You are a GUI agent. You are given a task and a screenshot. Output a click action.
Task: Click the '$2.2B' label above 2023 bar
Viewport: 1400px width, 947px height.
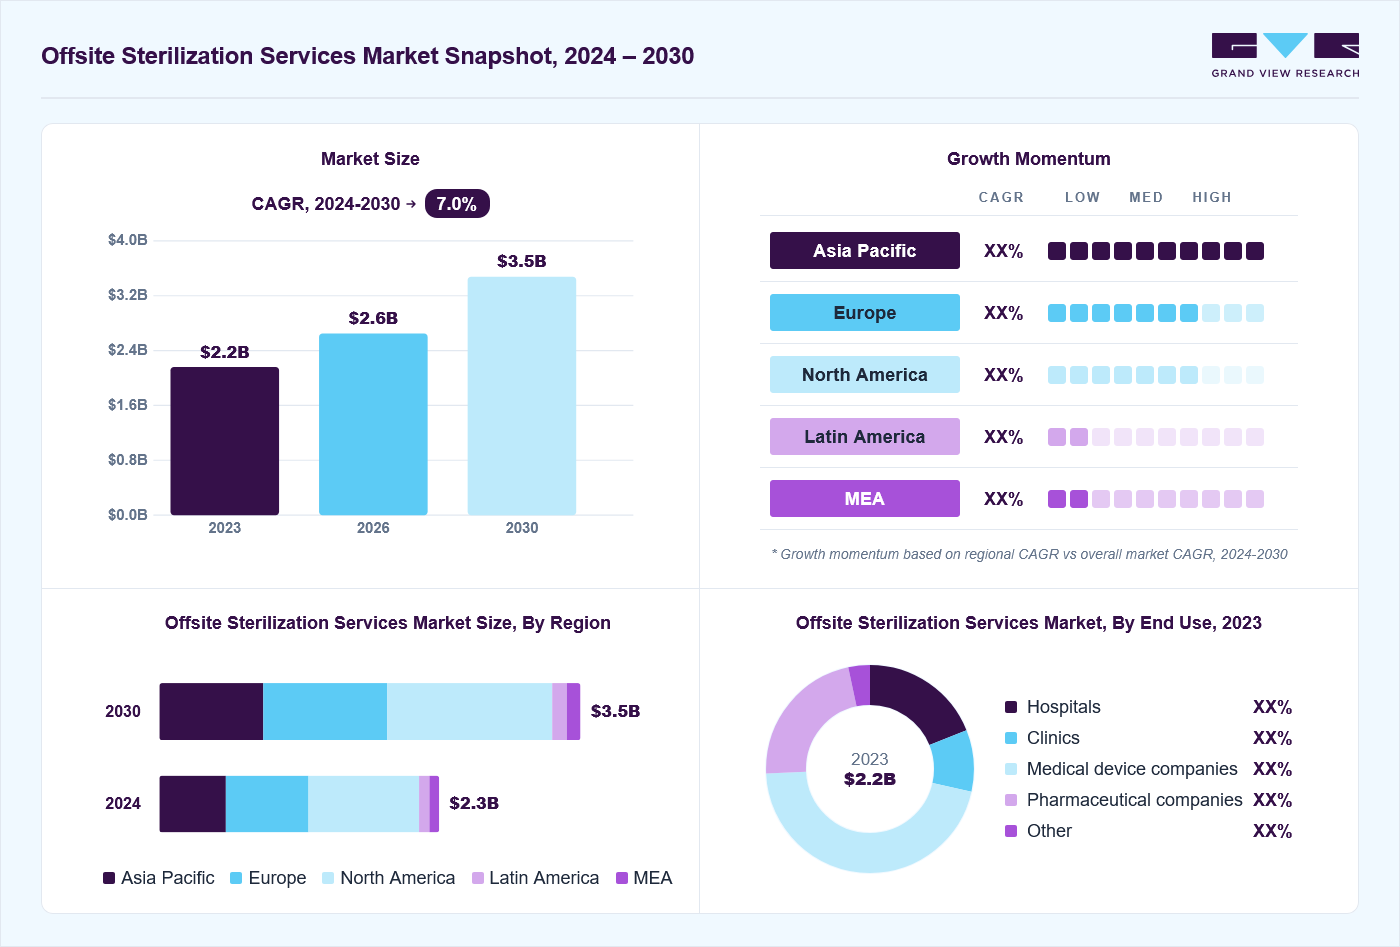coord(225,352)
